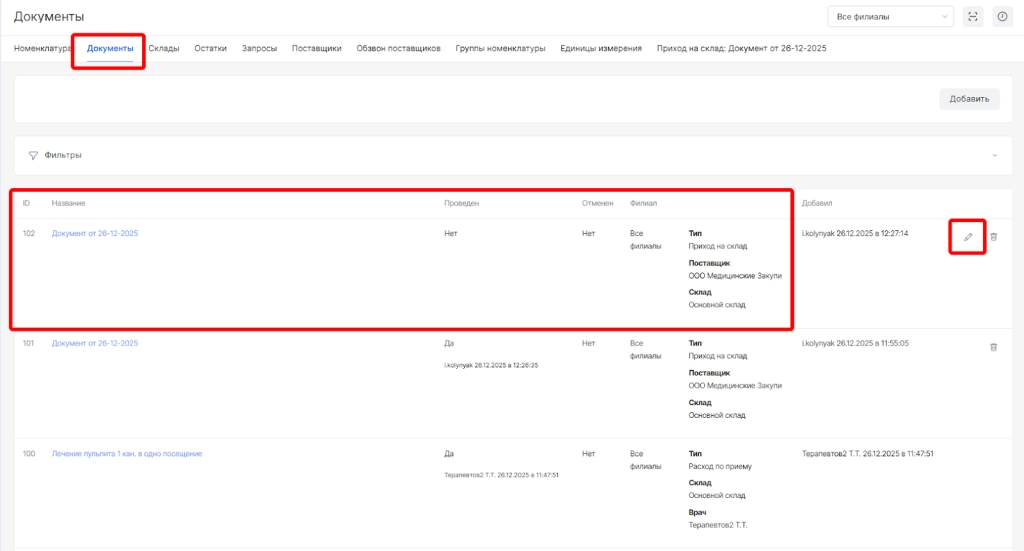Click the funnel filter icon

click(33, 155)
